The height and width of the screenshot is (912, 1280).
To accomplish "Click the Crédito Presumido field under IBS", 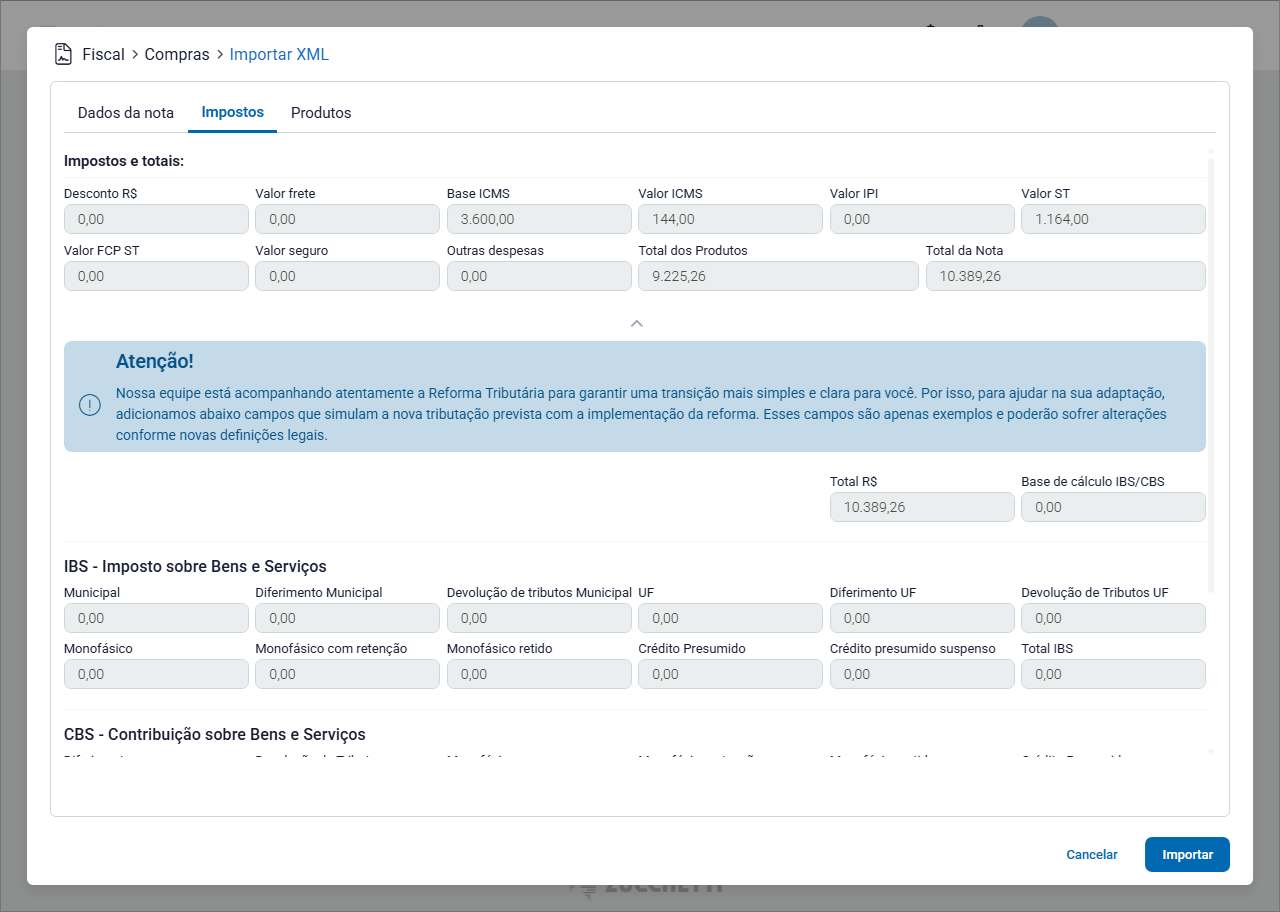I will click(730, 674).
